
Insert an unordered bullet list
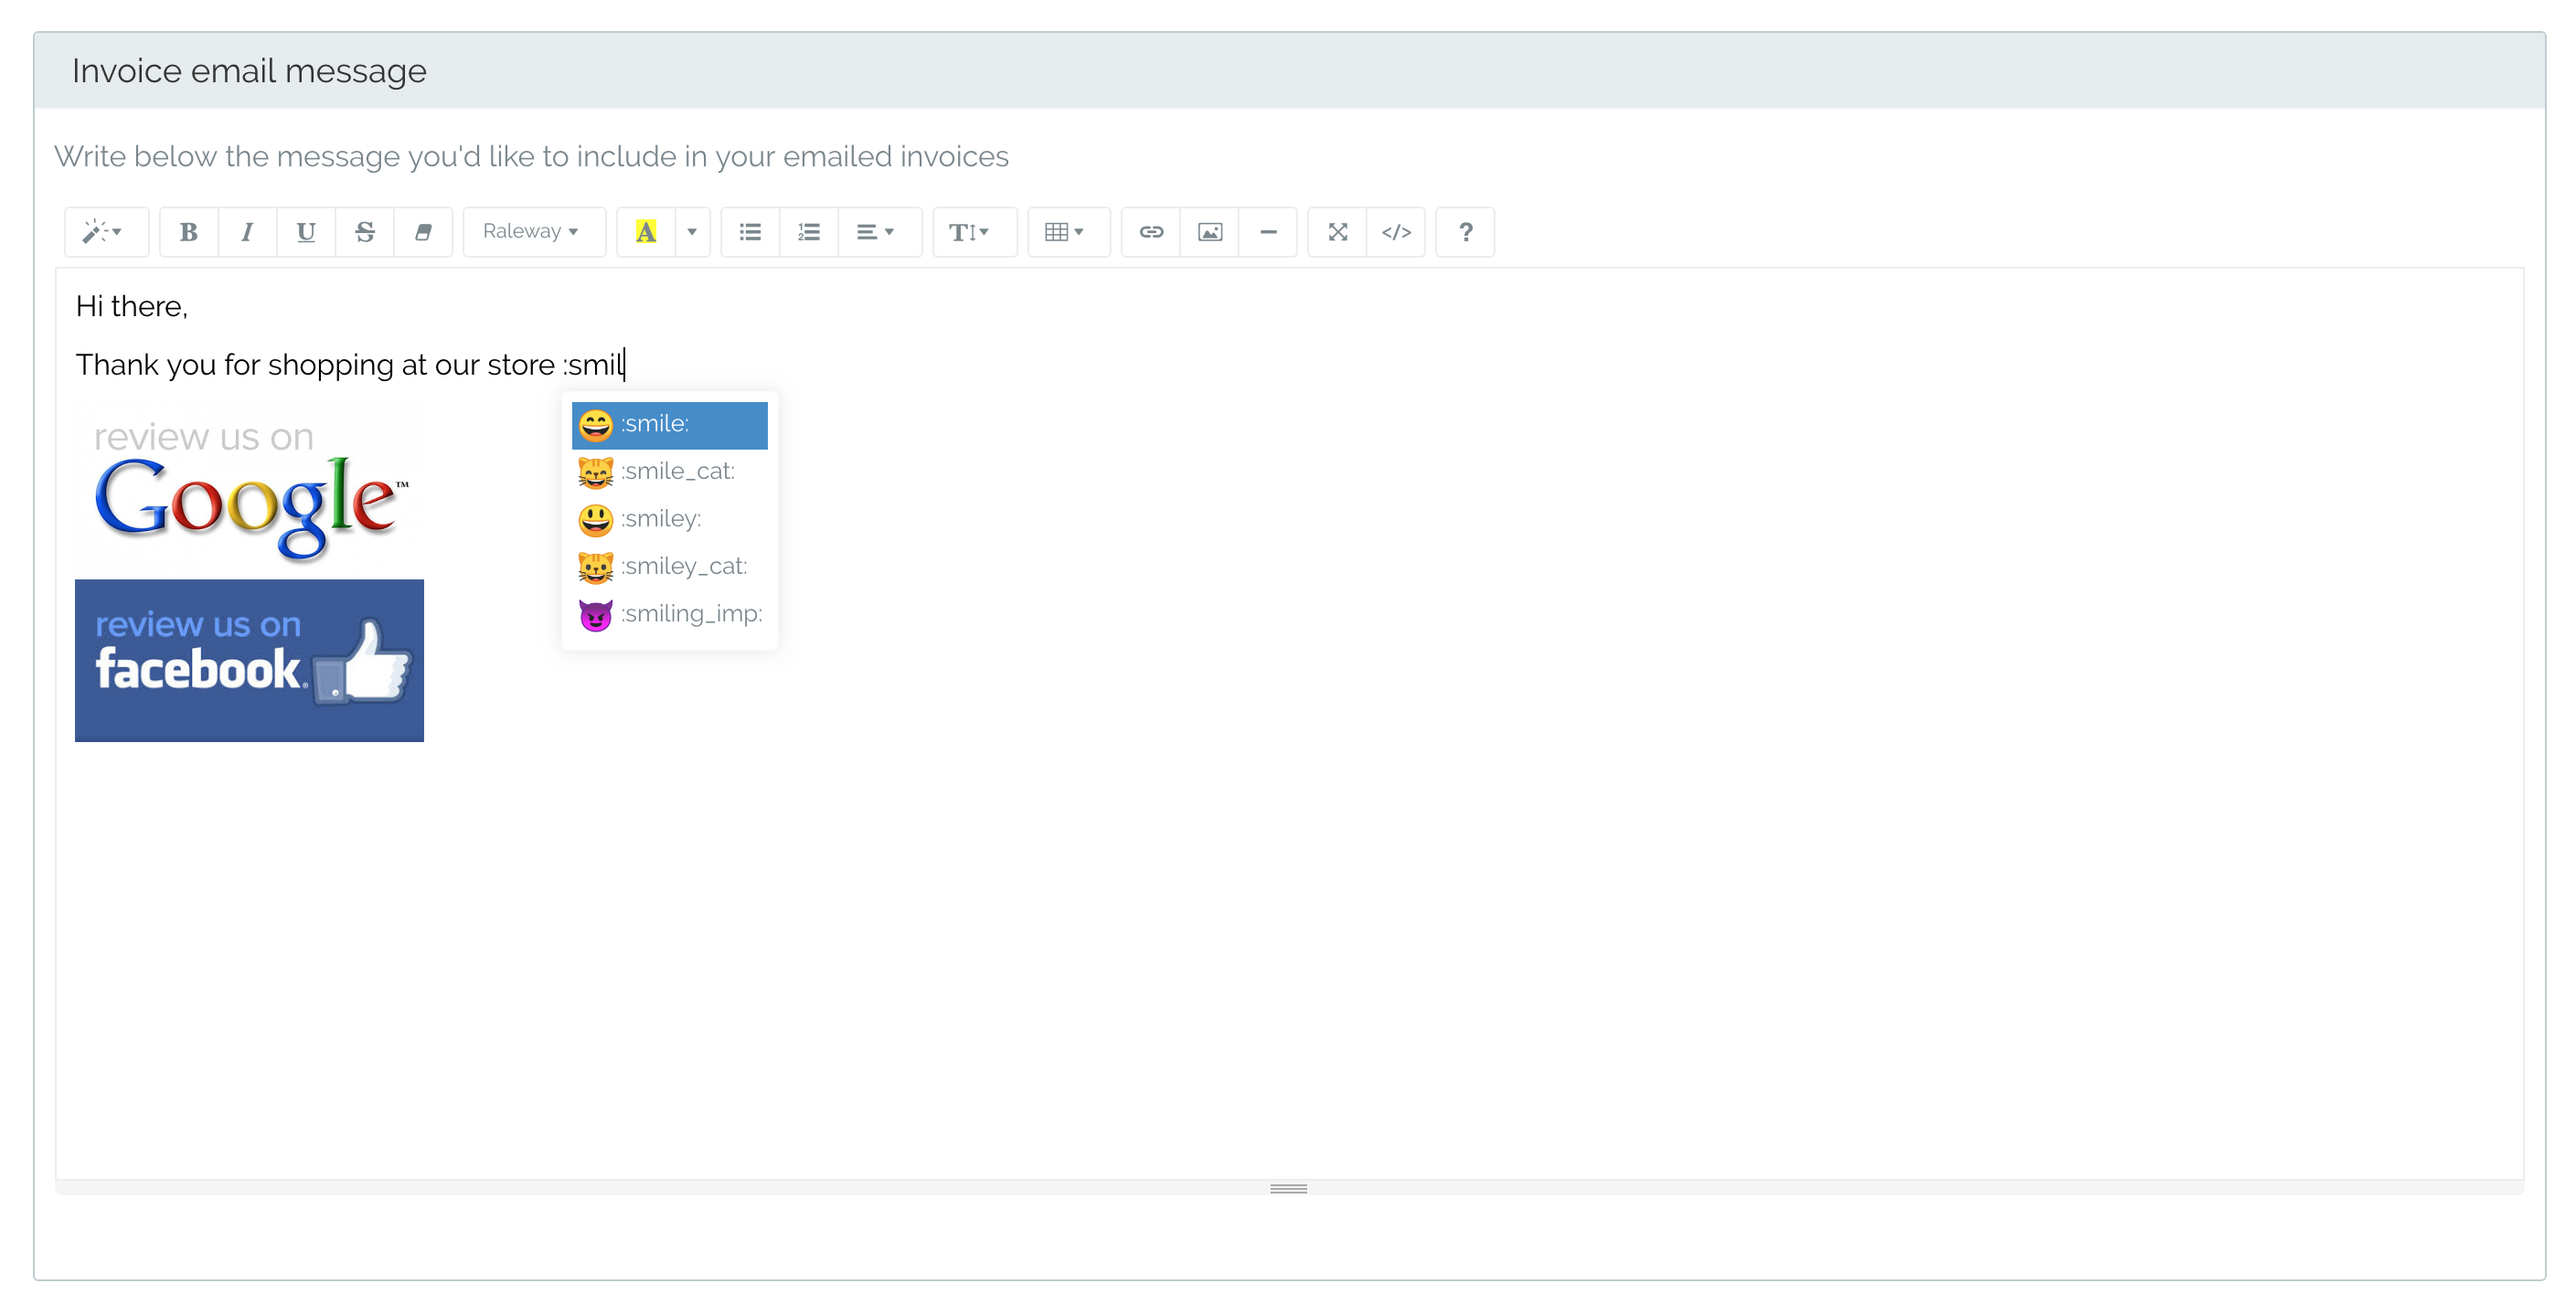tap(750, 232)
